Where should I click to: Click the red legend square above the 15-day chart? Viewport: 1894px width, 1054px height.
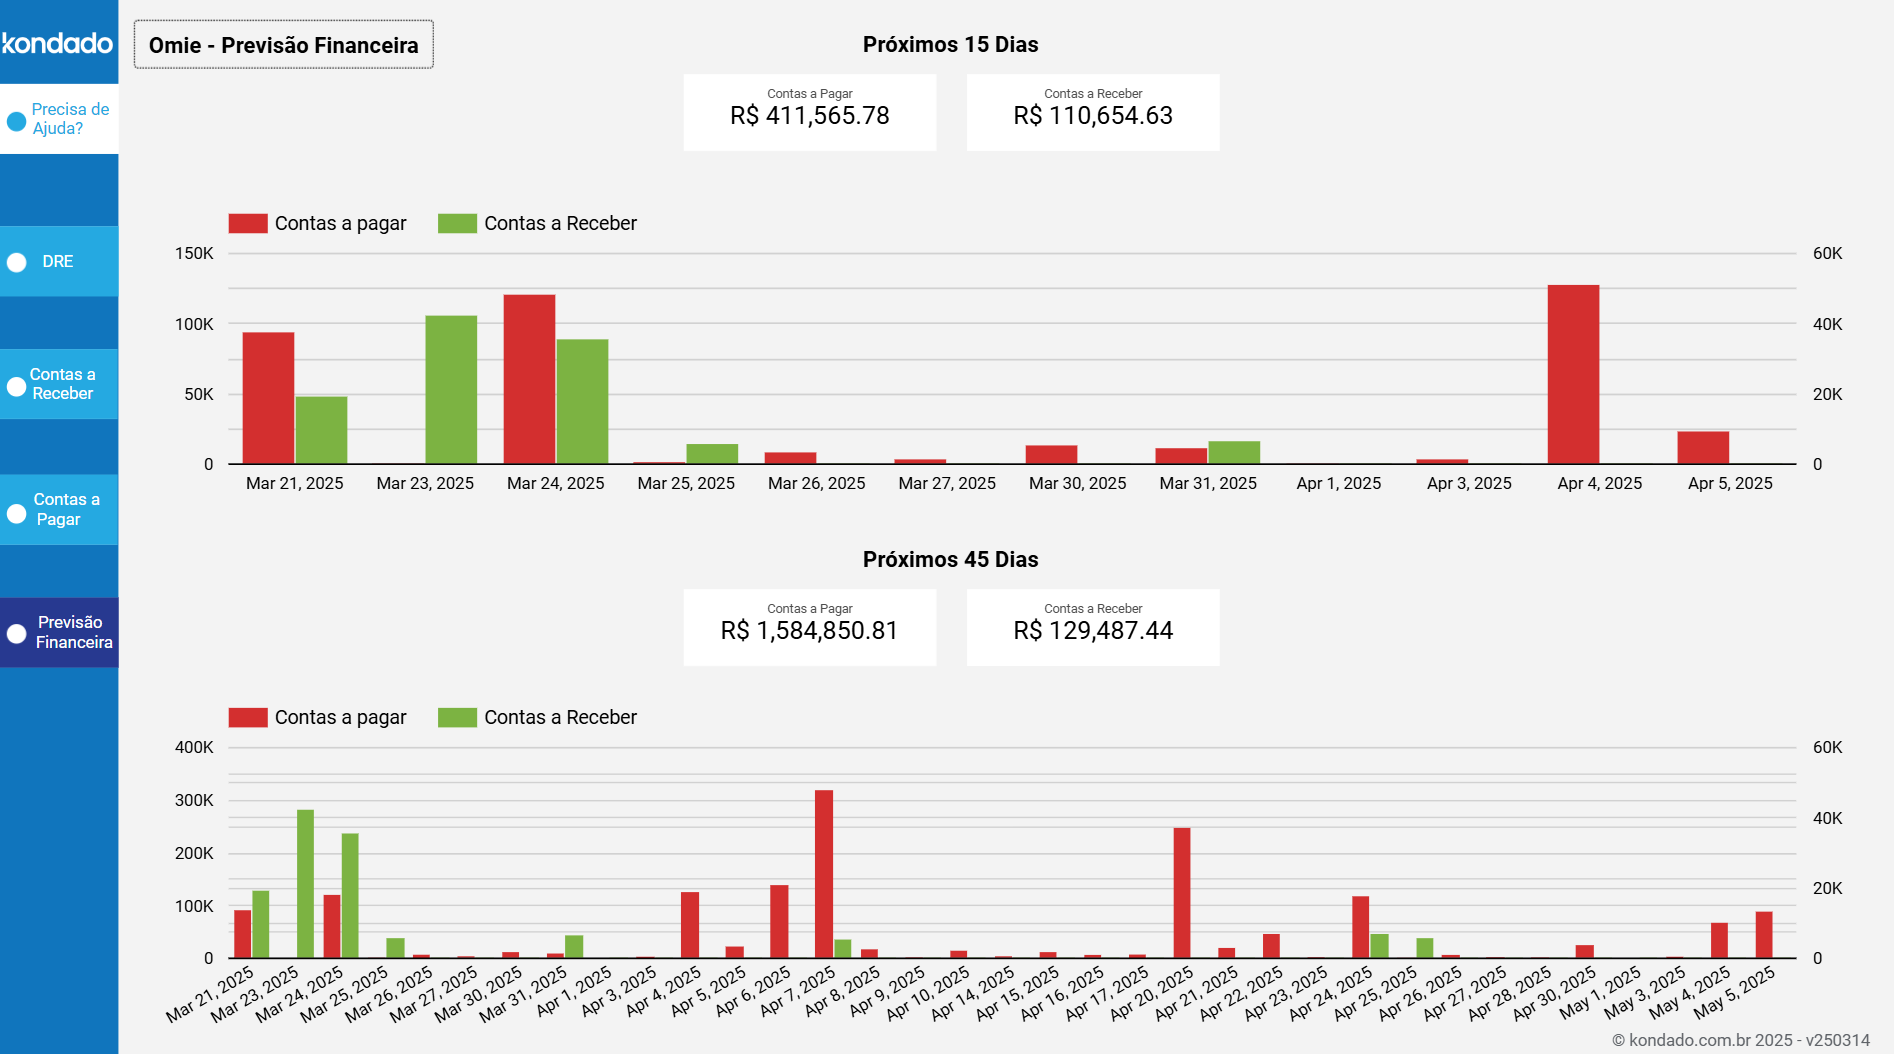pos(247,222)
